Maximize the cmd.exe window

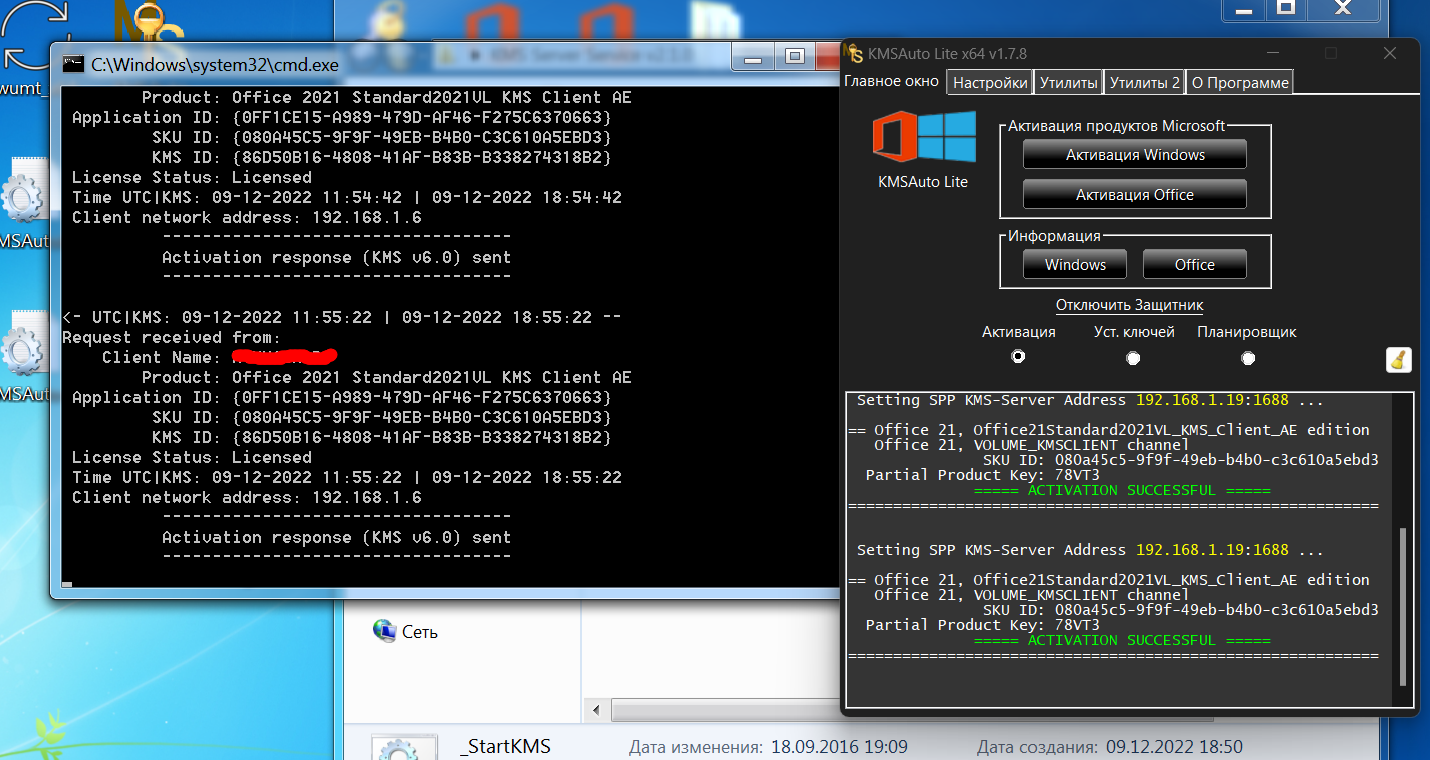tap(795, 55)
